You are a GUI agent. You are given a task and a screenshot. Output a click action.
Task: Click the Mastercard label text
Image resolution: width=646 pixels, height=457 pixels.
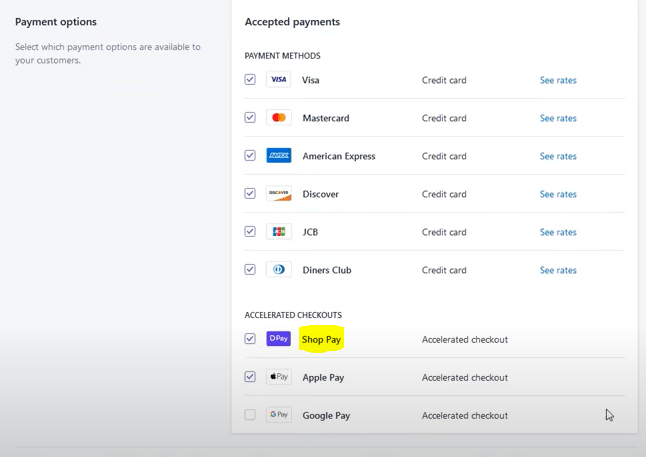click(326, 118)
